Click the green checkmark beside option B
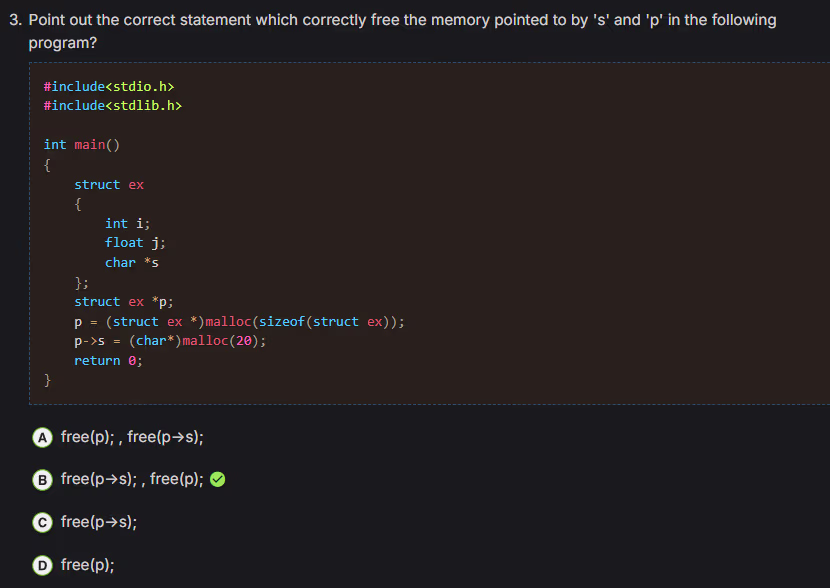The image size is (830, 588). tap(218, 480)
